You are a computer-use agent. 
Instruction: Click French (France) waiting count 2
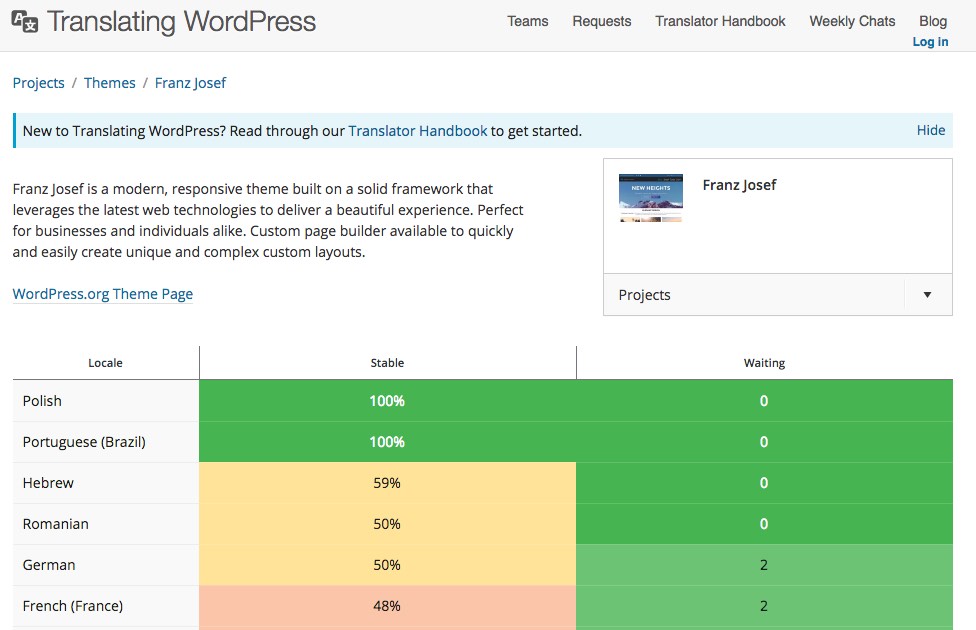click(x=764, y=606)
